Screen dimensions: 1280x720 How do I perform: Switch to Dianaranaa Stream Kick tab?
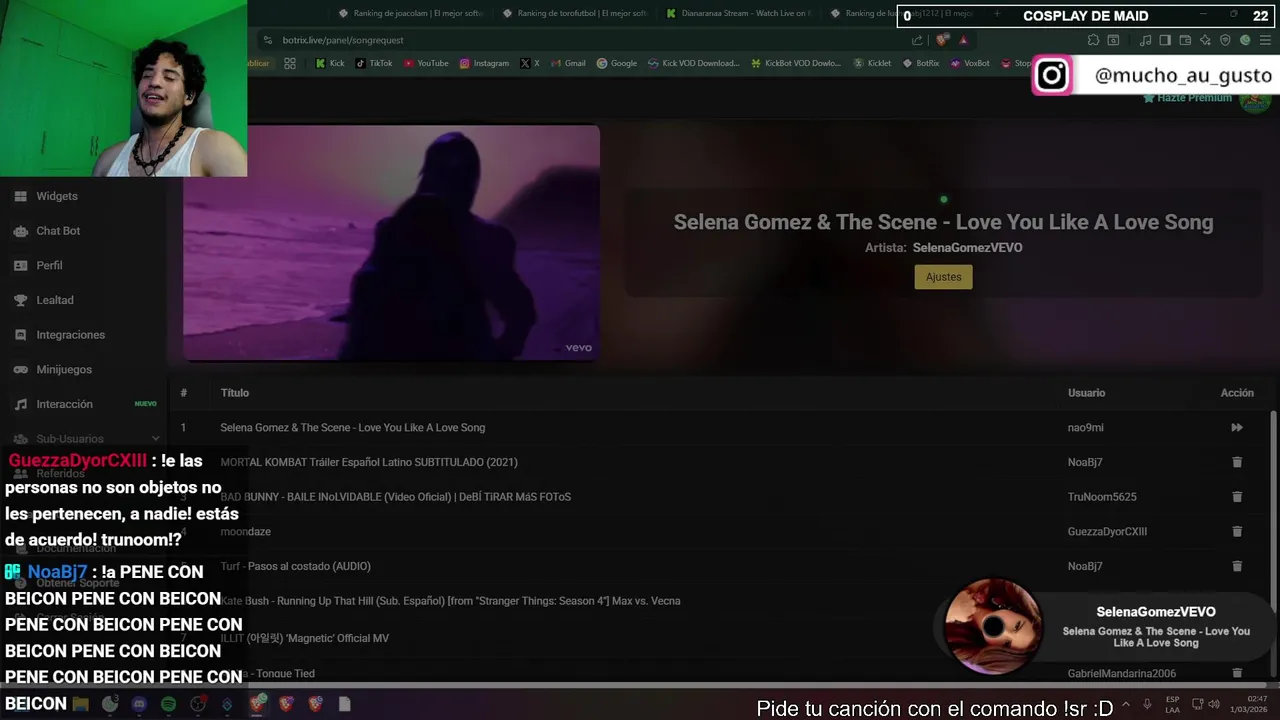pos(739,14)
